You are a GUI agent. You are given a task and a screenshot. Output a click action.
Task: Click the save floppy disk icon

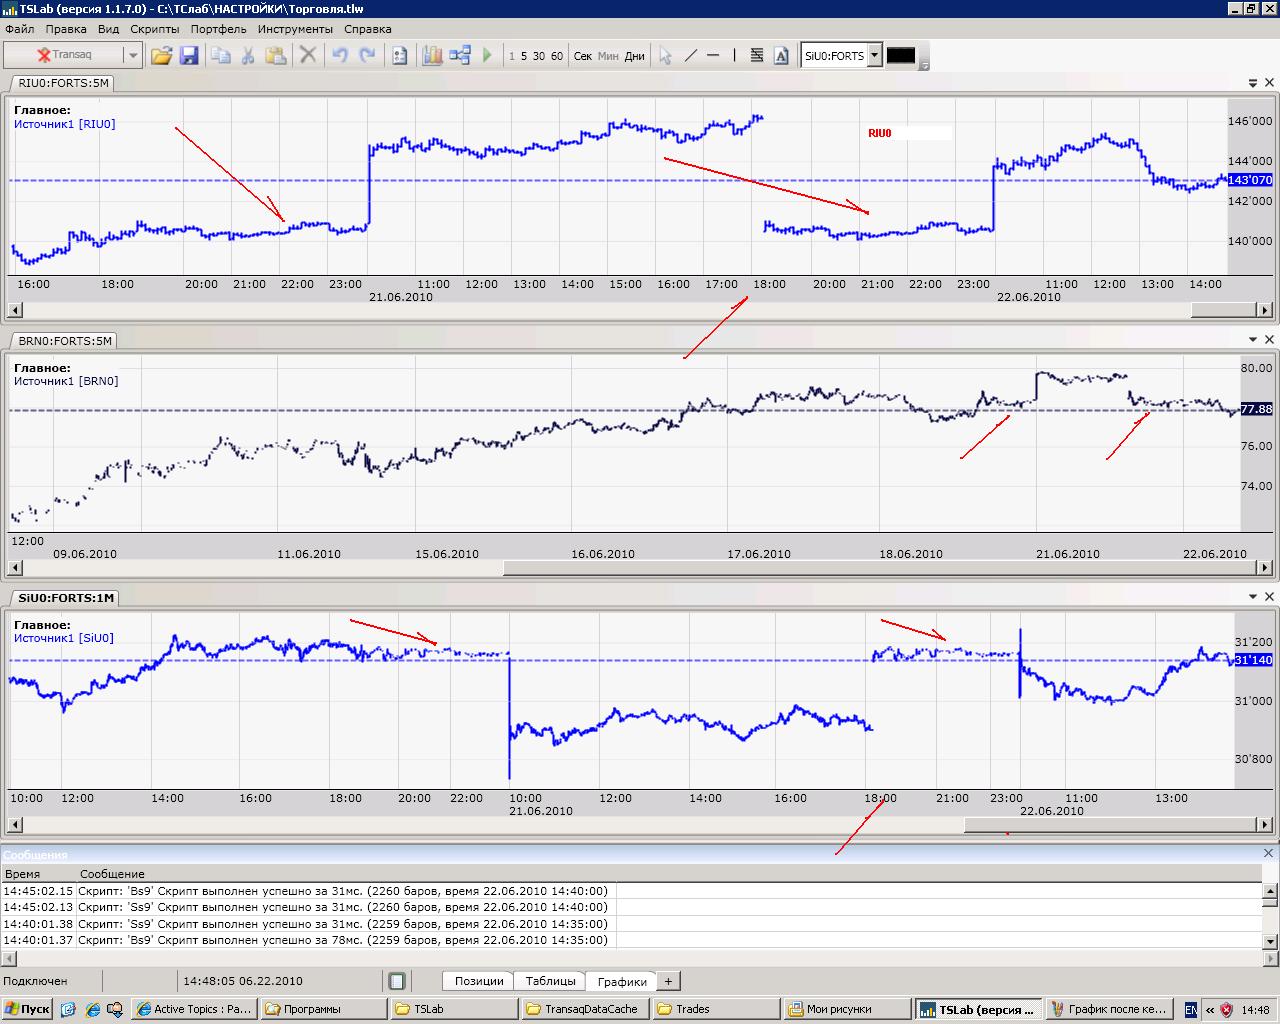[189, 56]
